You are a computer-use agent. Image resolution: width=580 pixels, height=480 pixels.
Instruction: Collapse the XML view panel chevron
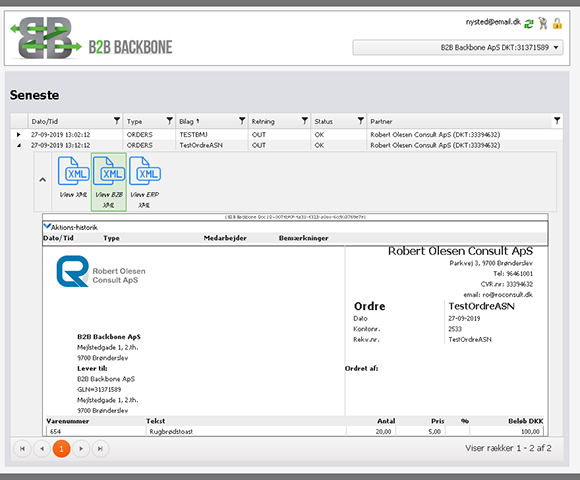point(43,180)
